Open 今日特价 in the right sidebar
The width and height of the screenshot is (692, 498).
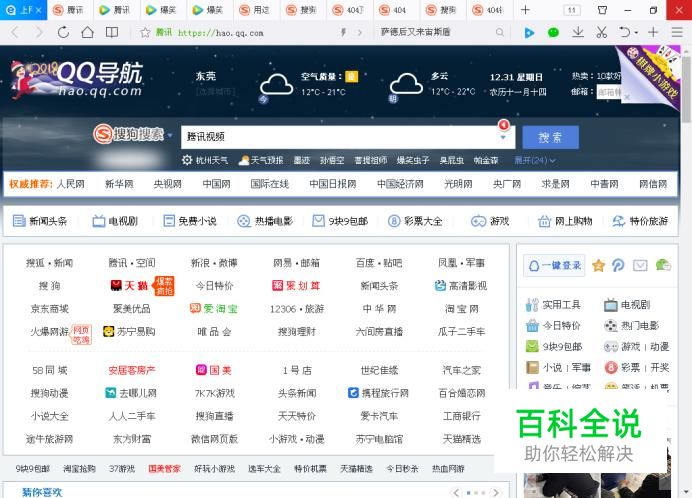(x=553, y=326)
